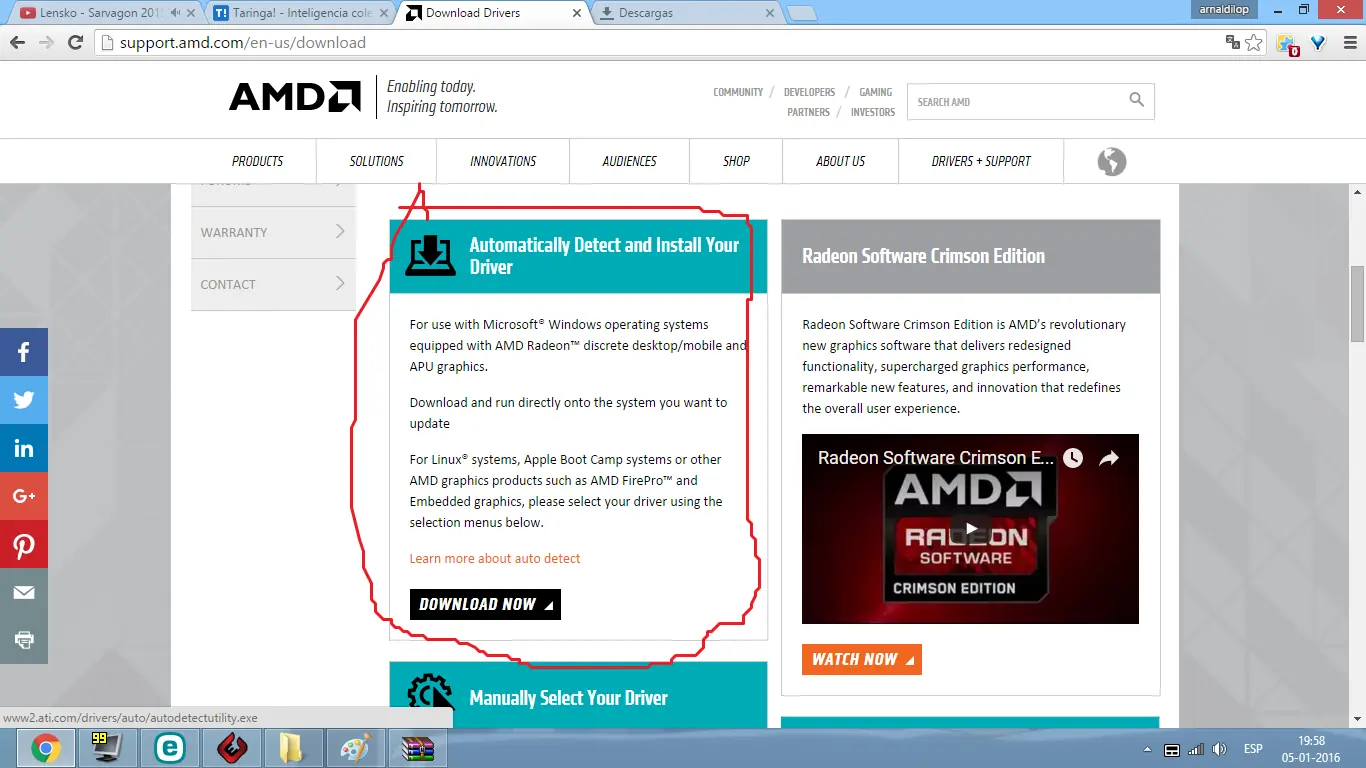Open the DRIVERS + SUPPORT menu
Image resolution: width=1366 pixels, height=768 pixels.
pos(981,161)
